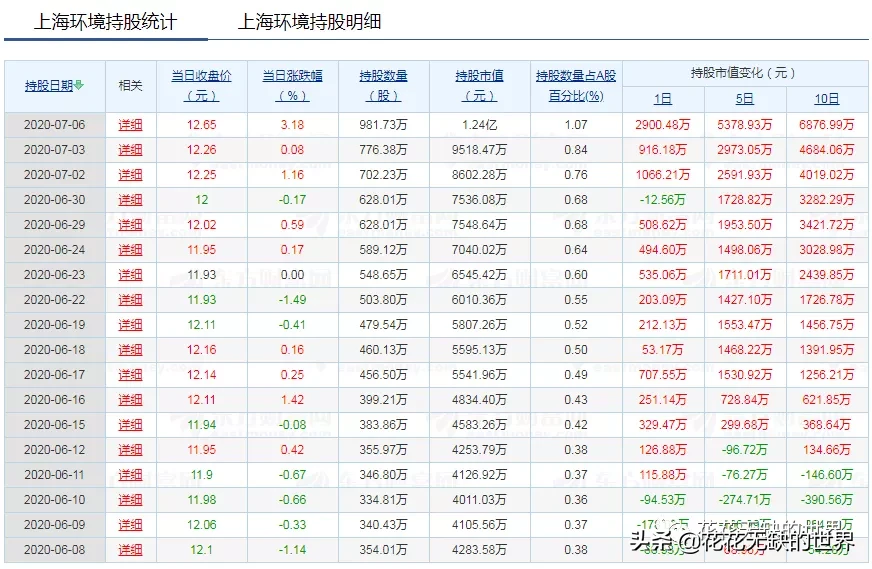
Task: Click the closing price 12.26
Action: click(x=201, y=150)
